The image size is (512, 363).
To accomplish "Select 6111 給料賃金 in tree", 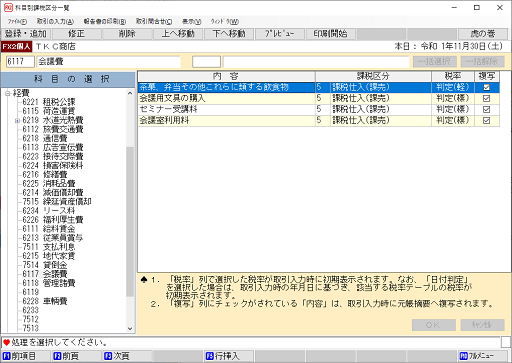I will point(49,229).
